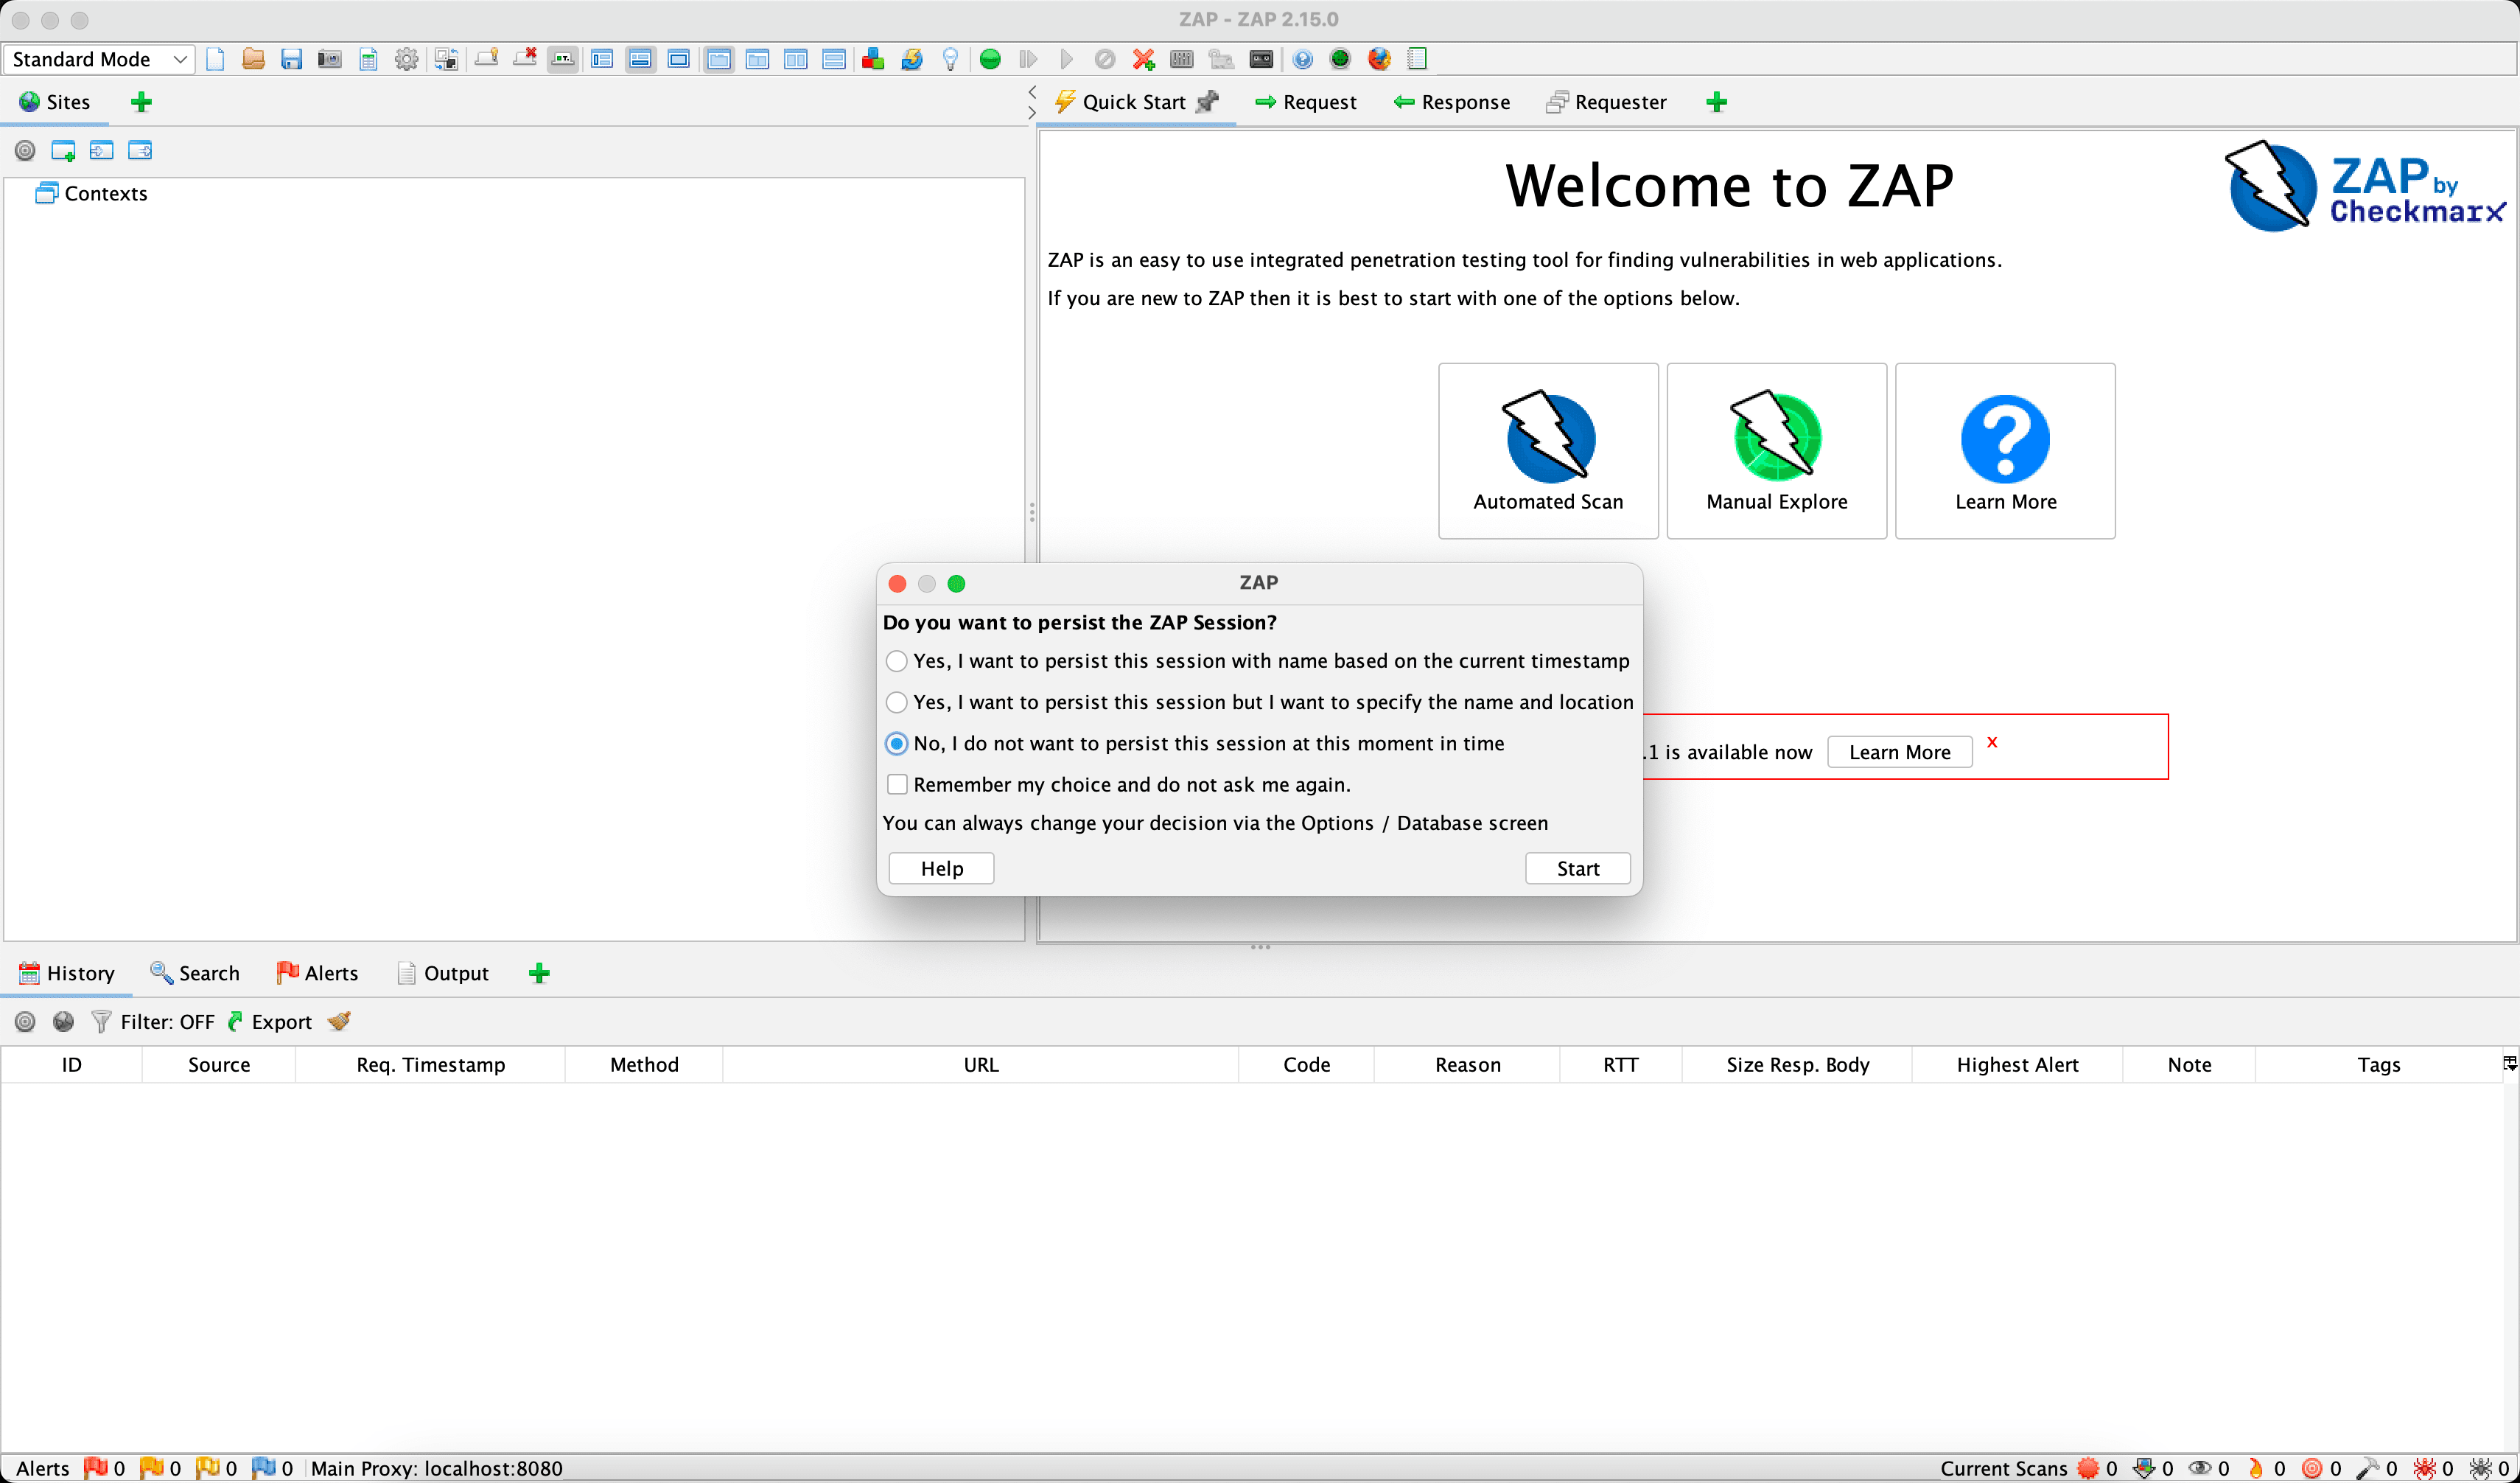Click the Manual Explore button
This screenshot has height=1483, width=2520.
[1776, 451]
